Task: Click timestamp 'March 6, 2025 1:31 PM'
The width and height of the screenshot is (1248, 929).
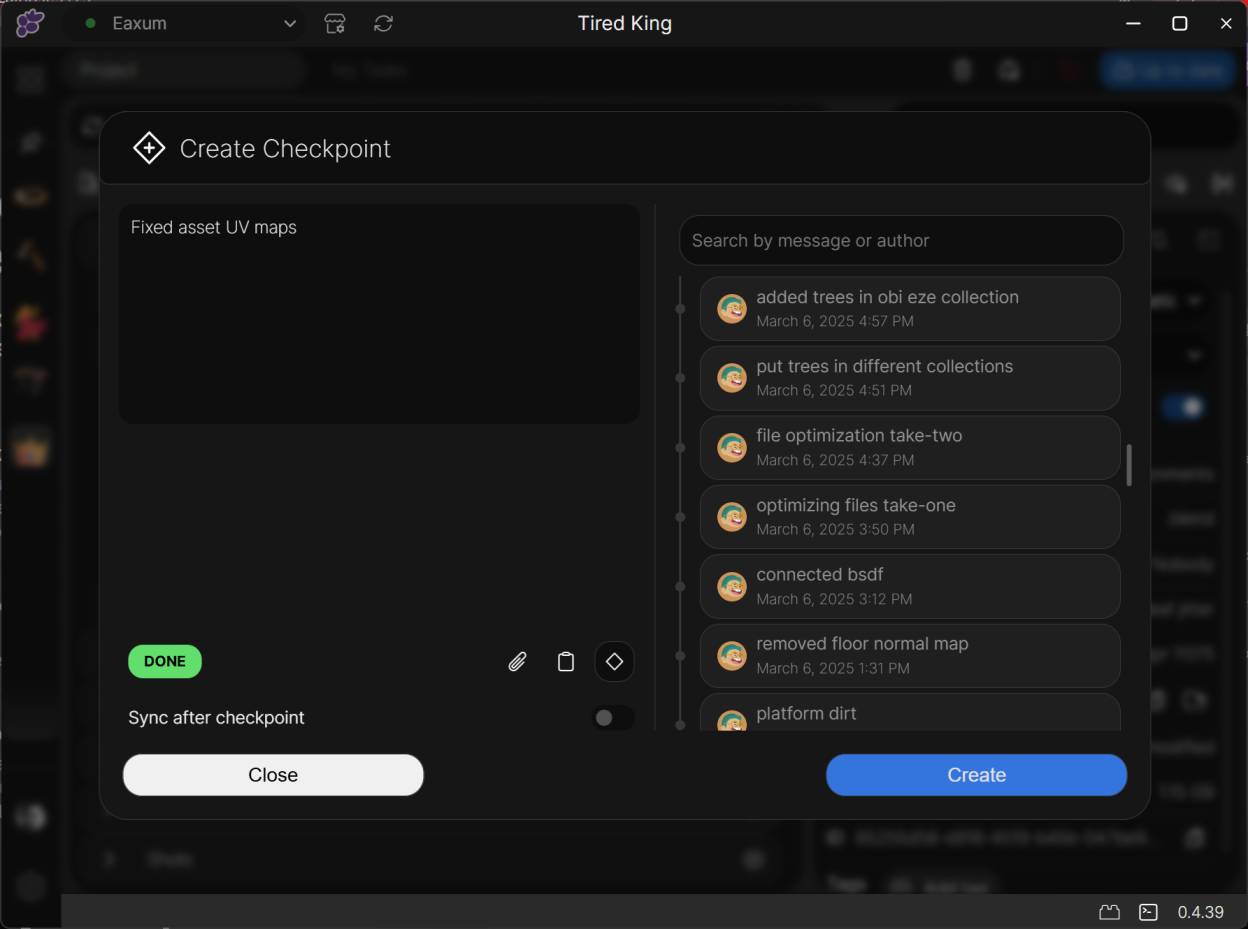Action: click(833, 669)
